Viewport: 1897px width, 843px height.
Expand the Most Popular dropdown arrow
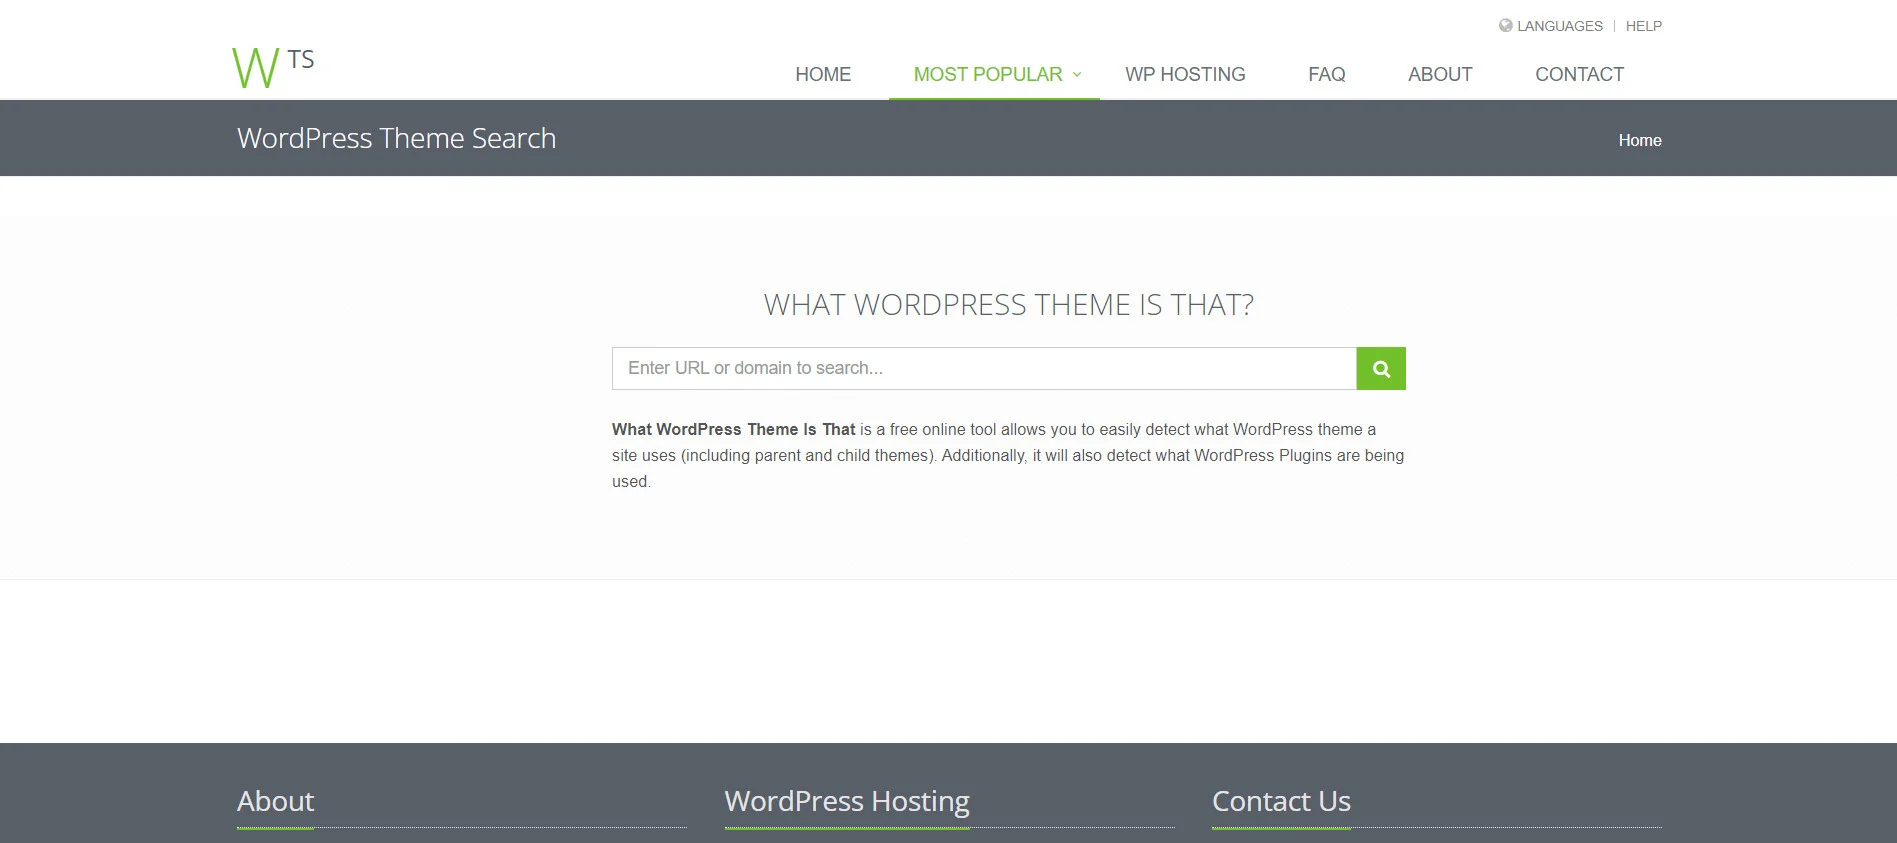tap(1077, 75)
